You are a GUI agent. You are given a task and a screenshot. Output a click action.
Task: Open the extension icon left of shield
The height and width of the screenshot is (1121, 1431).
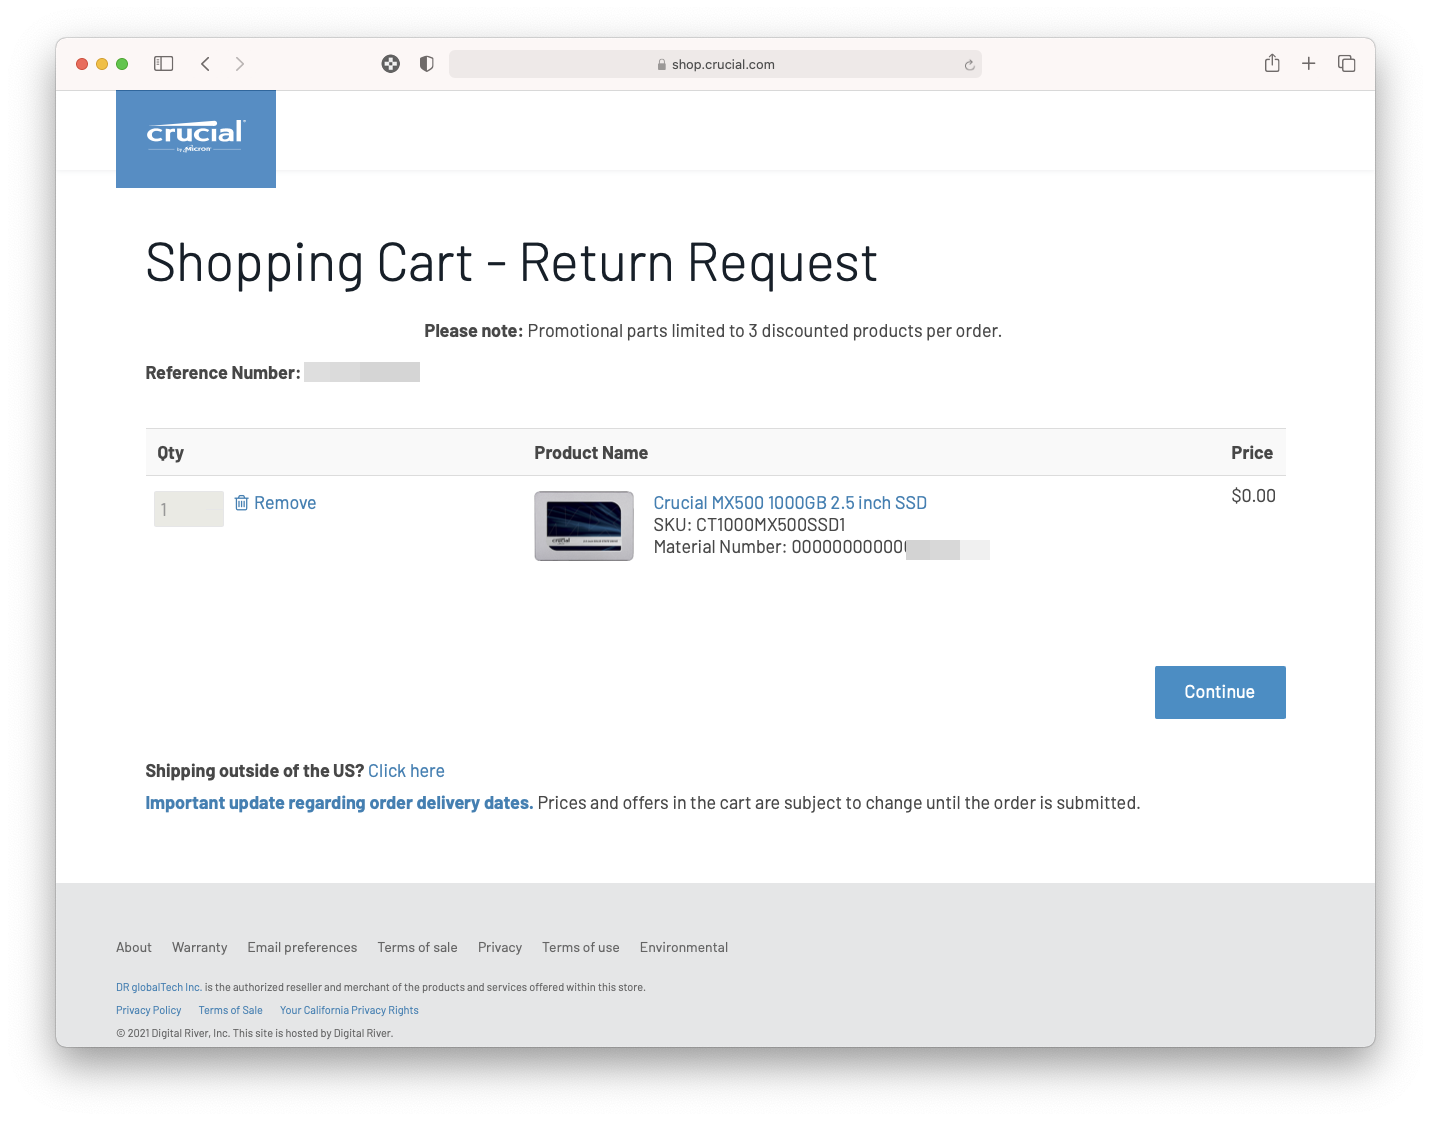391,64
